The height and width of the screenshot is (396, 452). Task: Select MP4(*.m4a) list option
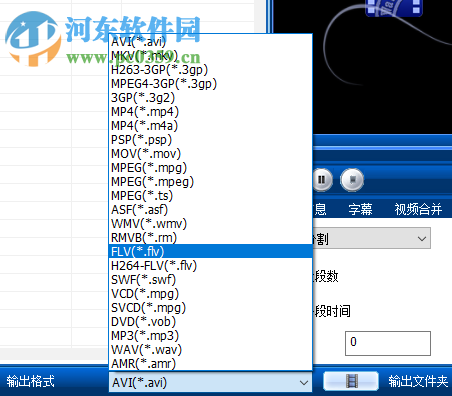(x=210, y=126)
